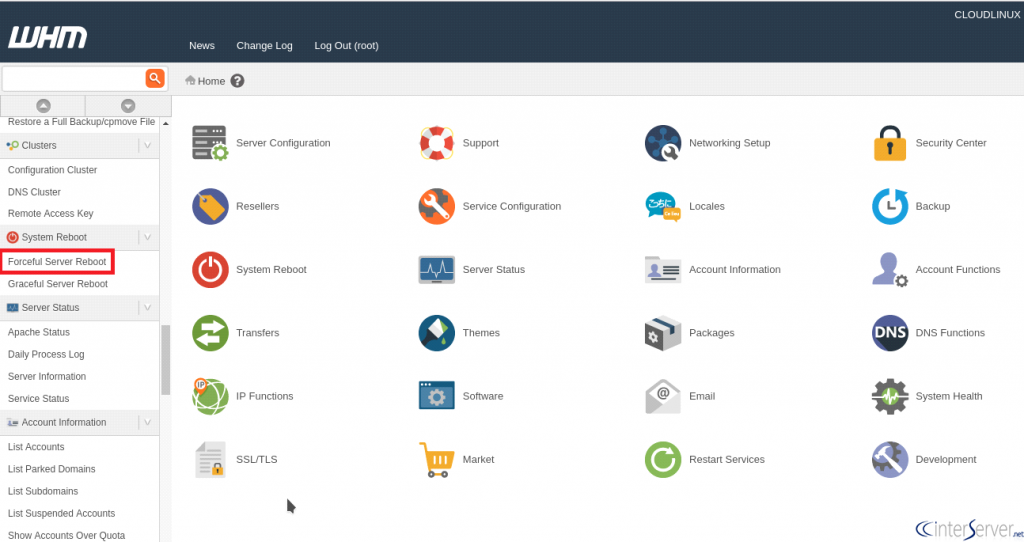Open Restore a Full Backup/cpmove File

pos(81,122)
